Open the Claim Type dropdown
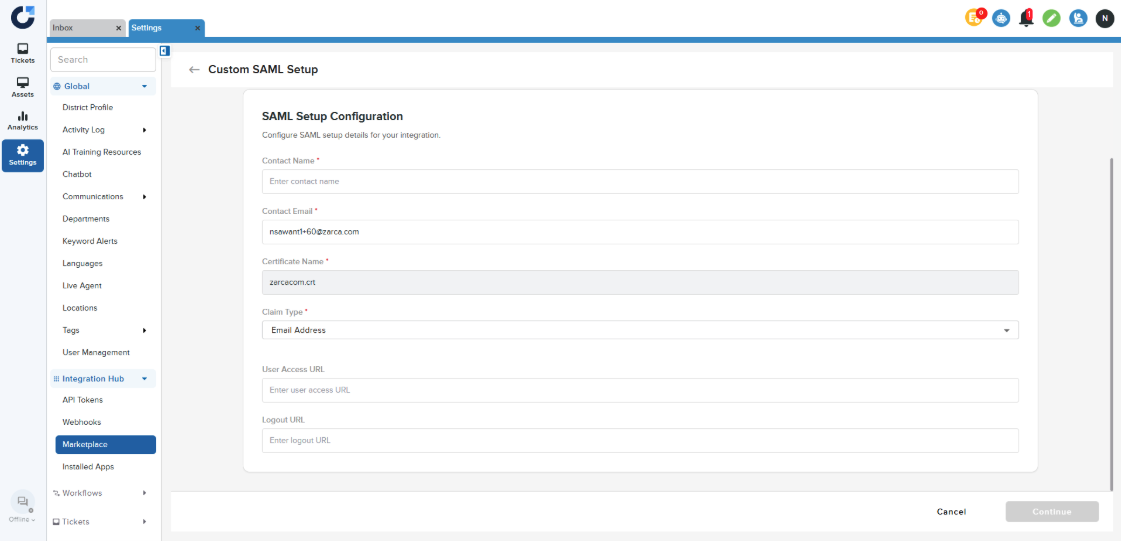This screenshot has width=1121, height=541. tap(640, 330)
